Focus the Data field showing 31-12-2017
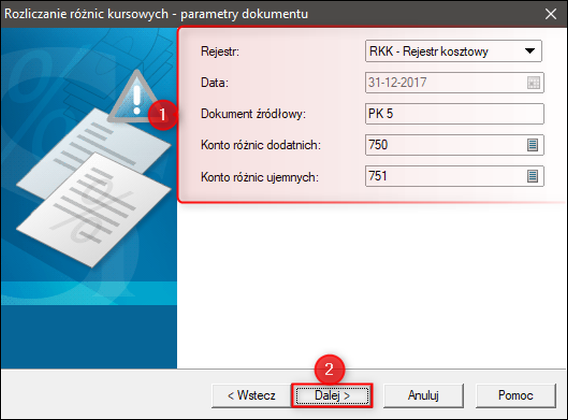This screenshot has width=568, height=420. pos(454,83)
